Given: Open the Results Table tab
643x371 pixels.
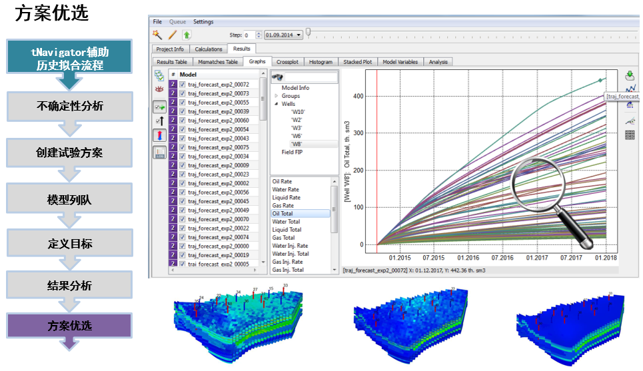Looking at the screenshot, I should coord(172,62).
